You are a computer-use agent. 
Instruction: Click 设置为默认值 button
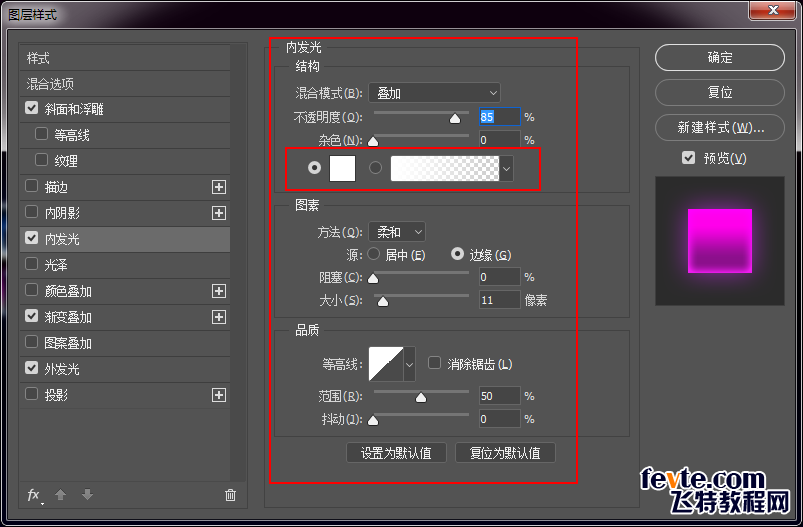tap(396, 453)
